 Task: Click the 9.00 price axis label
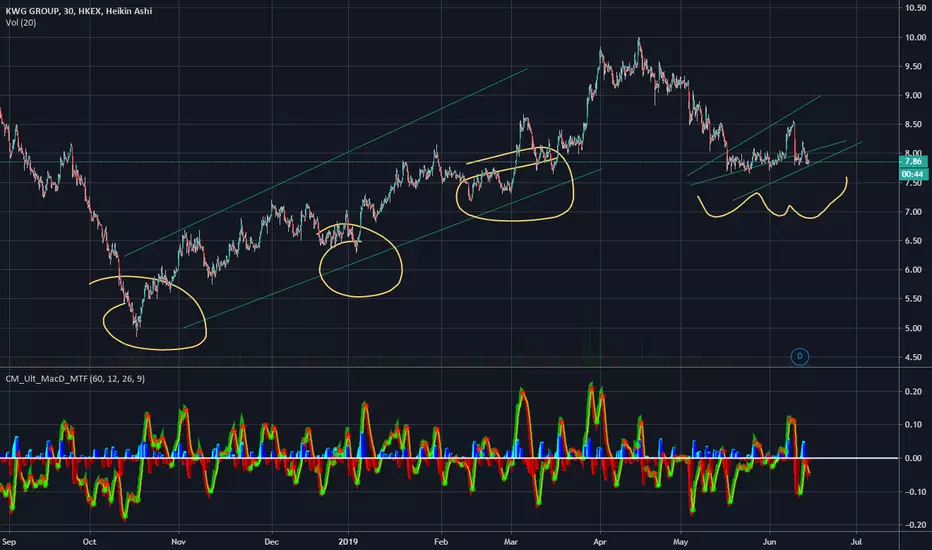pyautogui.click(x=914, y=95)
